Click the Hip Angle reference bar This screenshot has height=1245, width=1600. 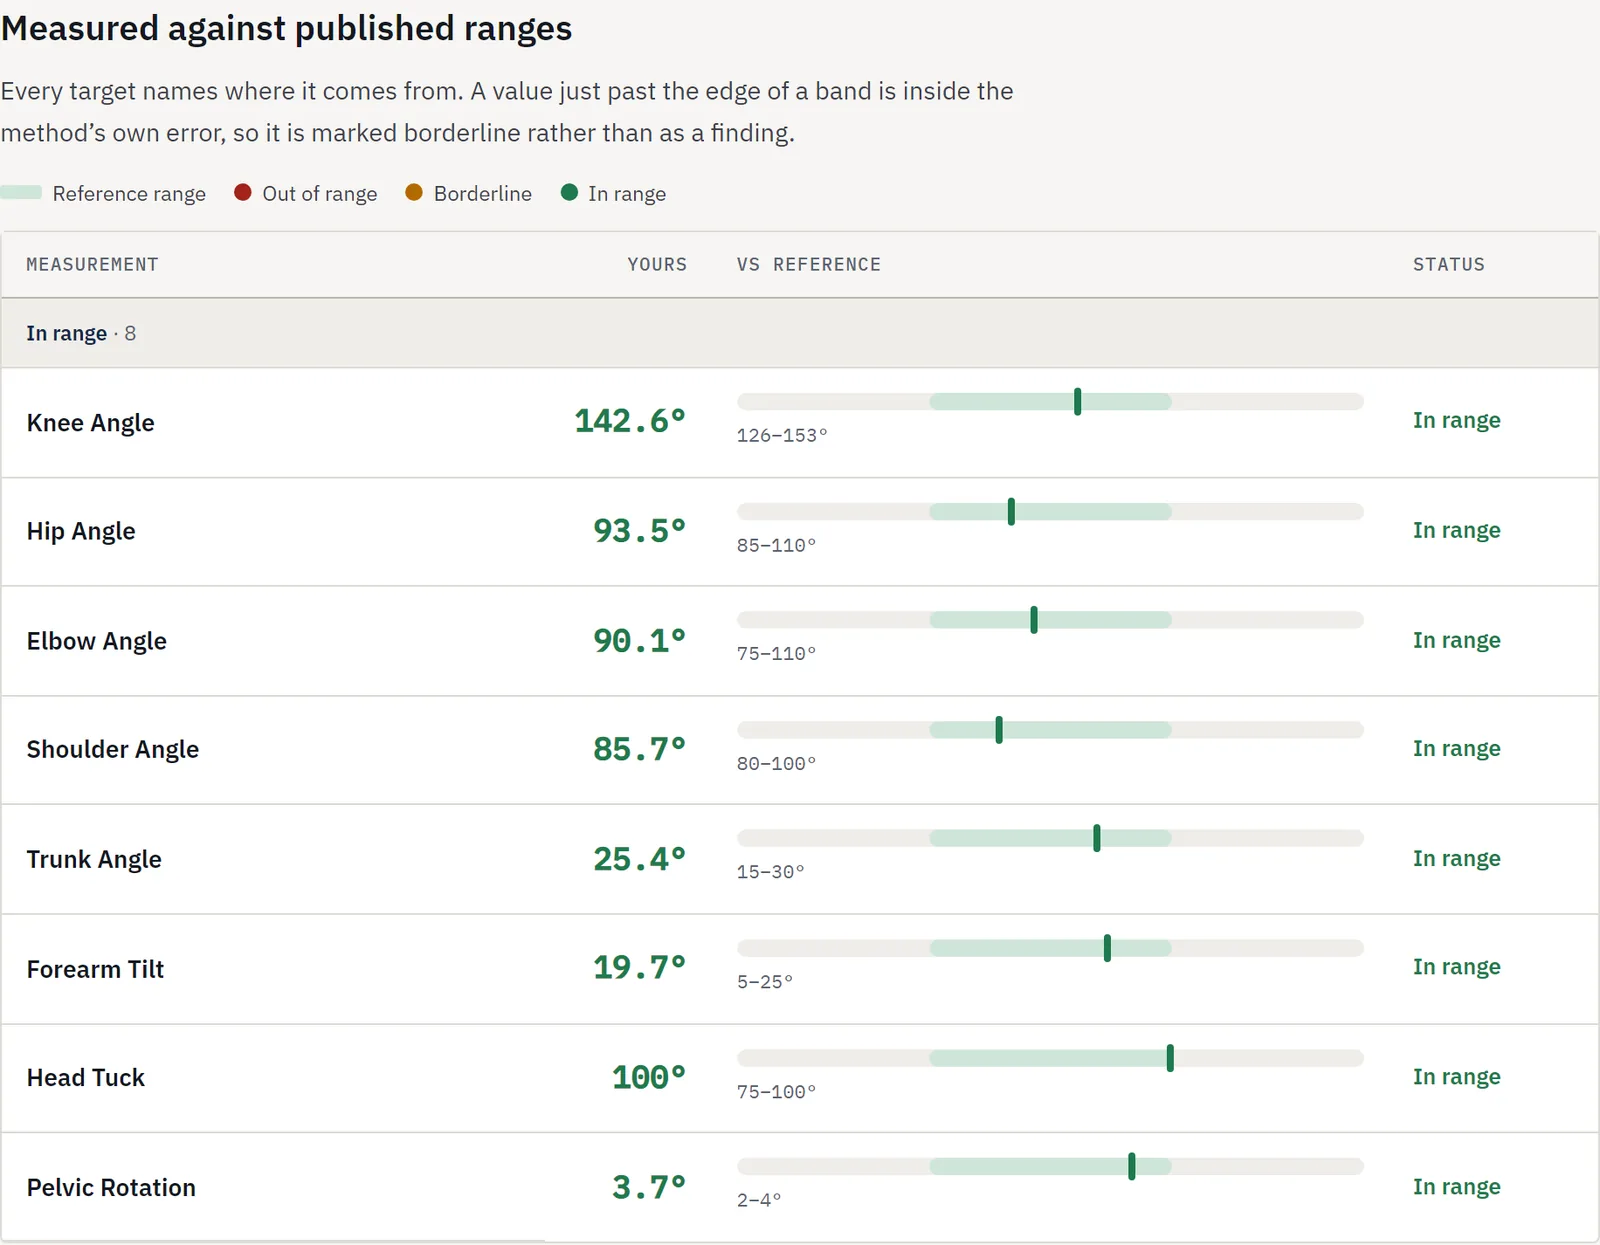(1050, 512)
